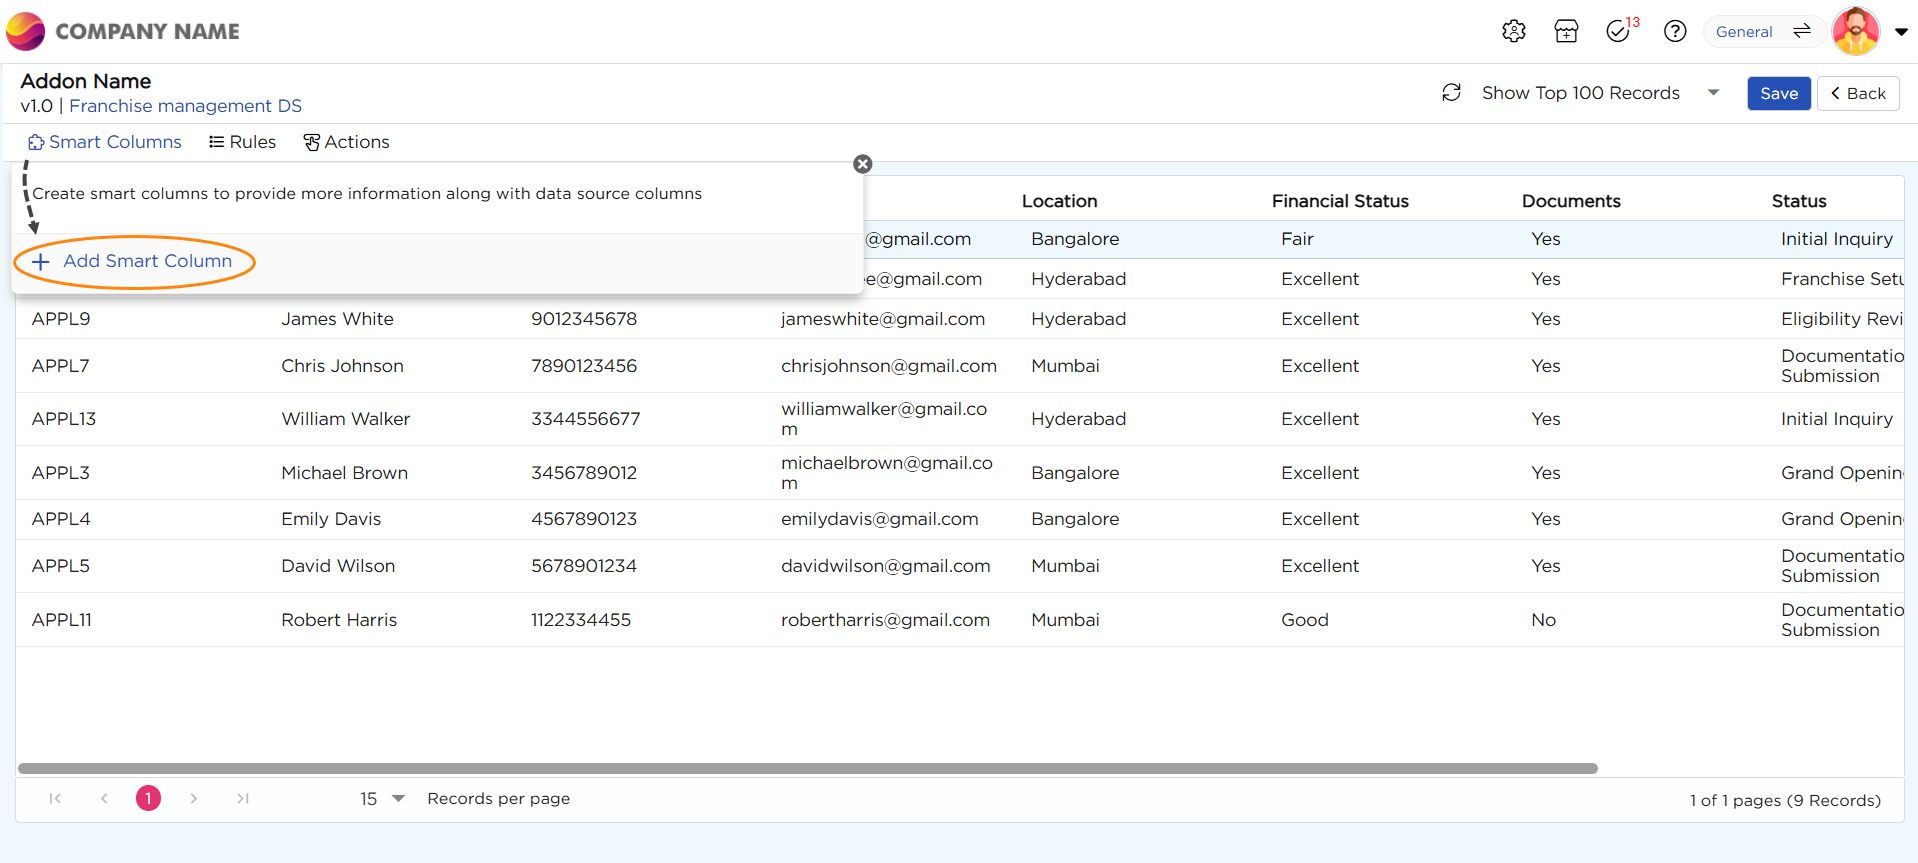Go to the last page of records
Viewport: 1918px width, 863px height.
click(243, 798)
